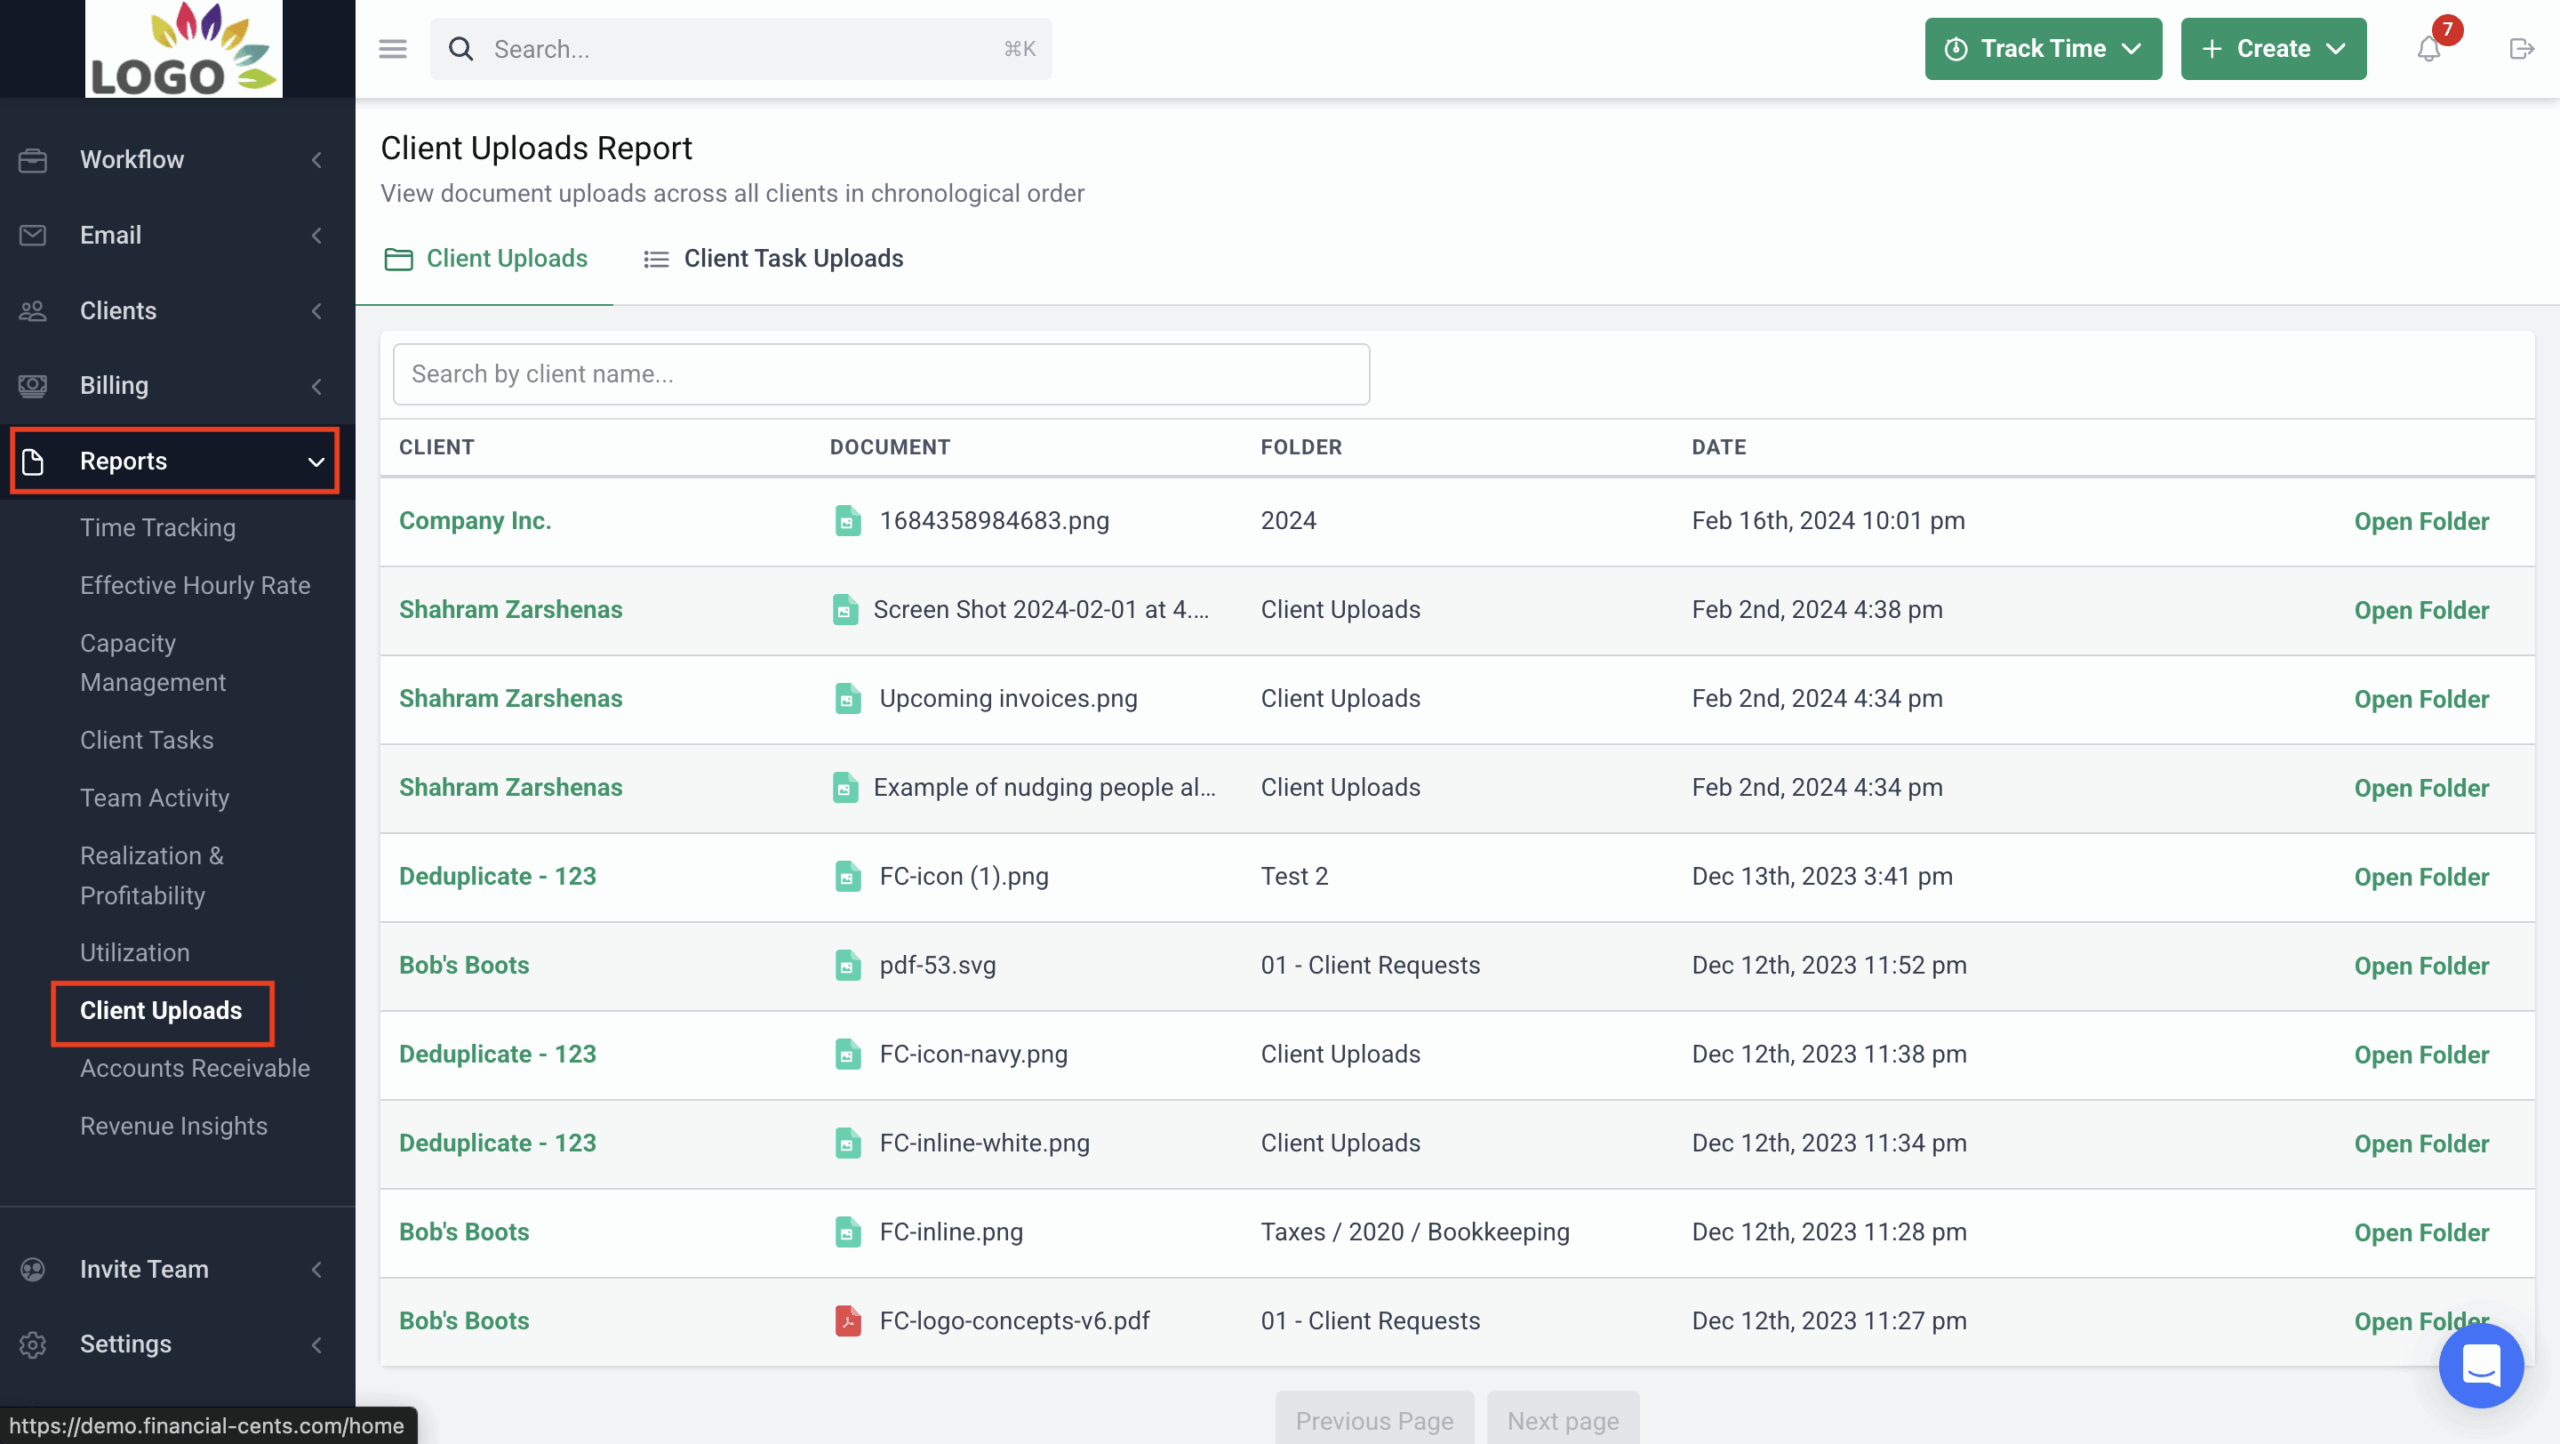Click the Settings gear icon

33,1344
